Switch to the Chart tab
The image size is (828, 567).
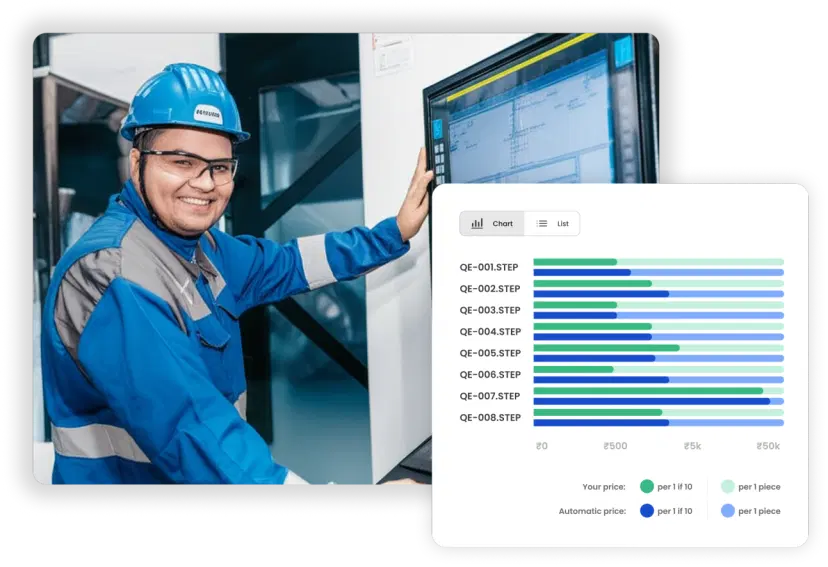click(491, 224)
